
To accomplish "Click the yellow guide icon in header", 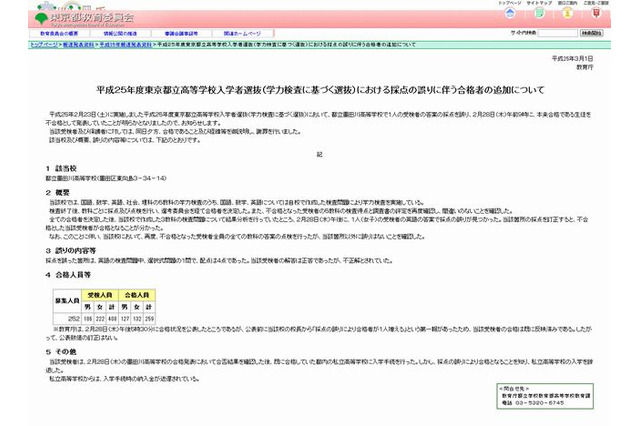I will coord(567,13).
